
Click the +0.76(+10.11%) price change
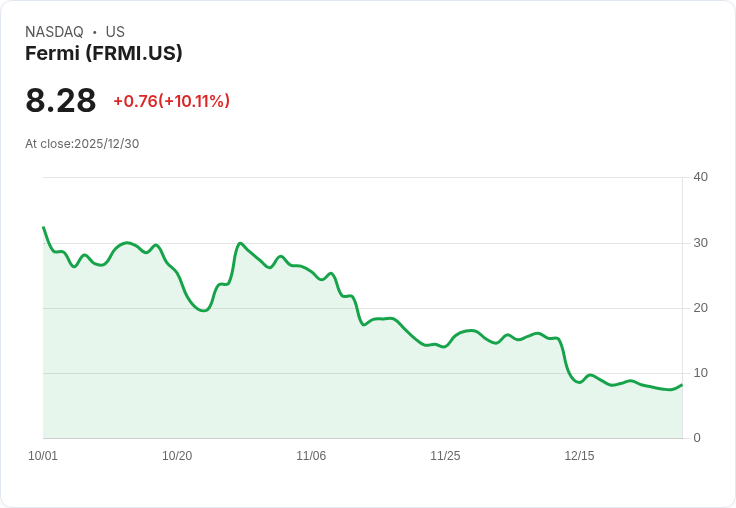click(x=171, y=101)
